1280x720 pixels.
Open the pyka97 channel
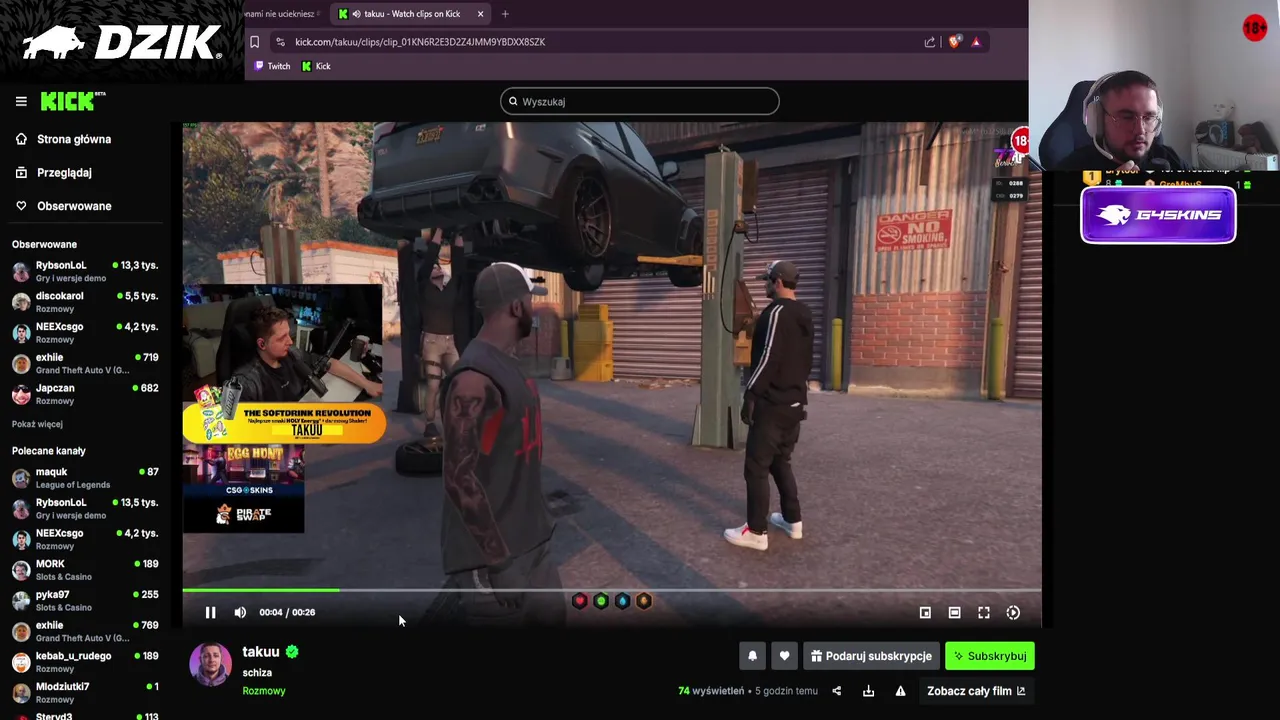85,600
